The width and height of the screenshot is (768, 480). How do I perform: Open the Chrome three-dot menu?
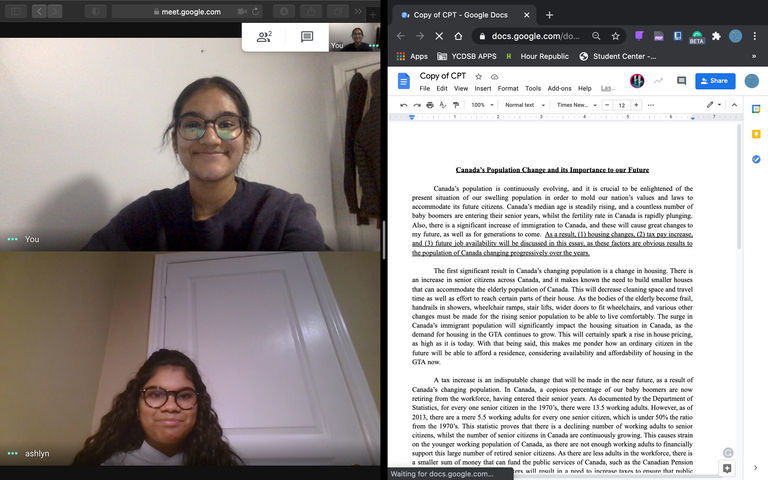pos(755,36)
